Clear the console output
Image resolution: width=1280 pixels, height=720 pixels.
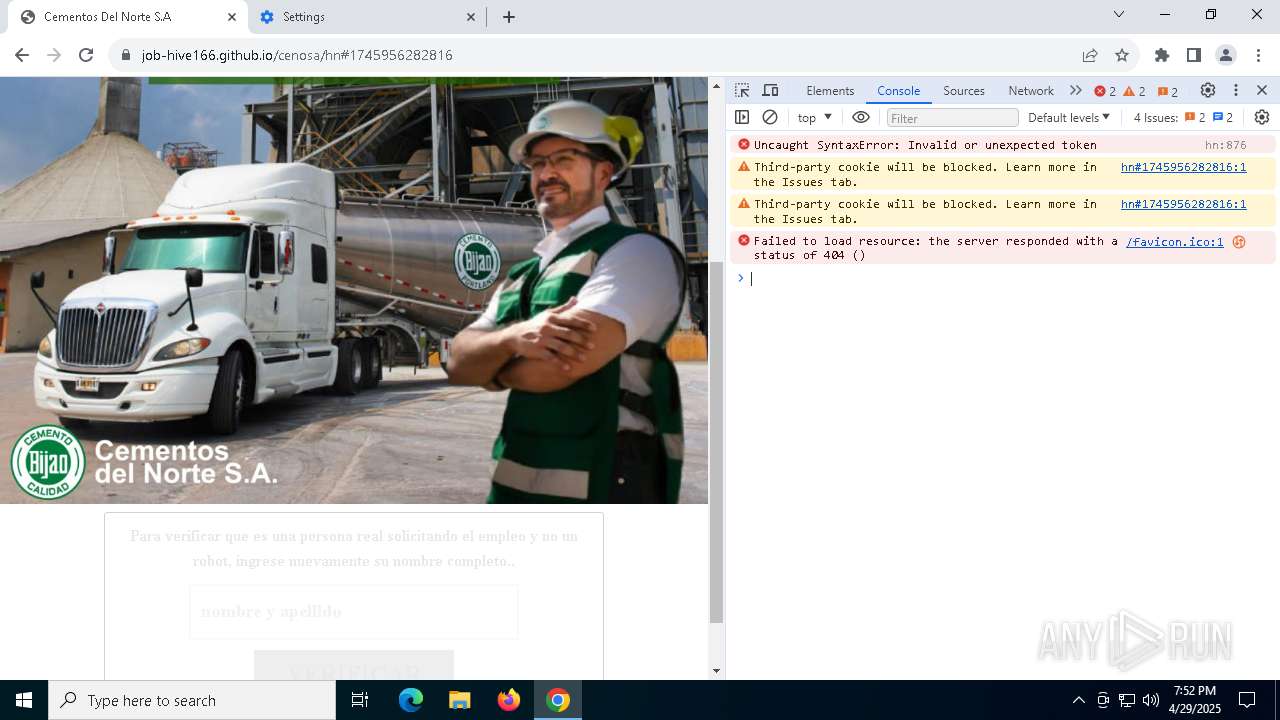tap(770, 117)
